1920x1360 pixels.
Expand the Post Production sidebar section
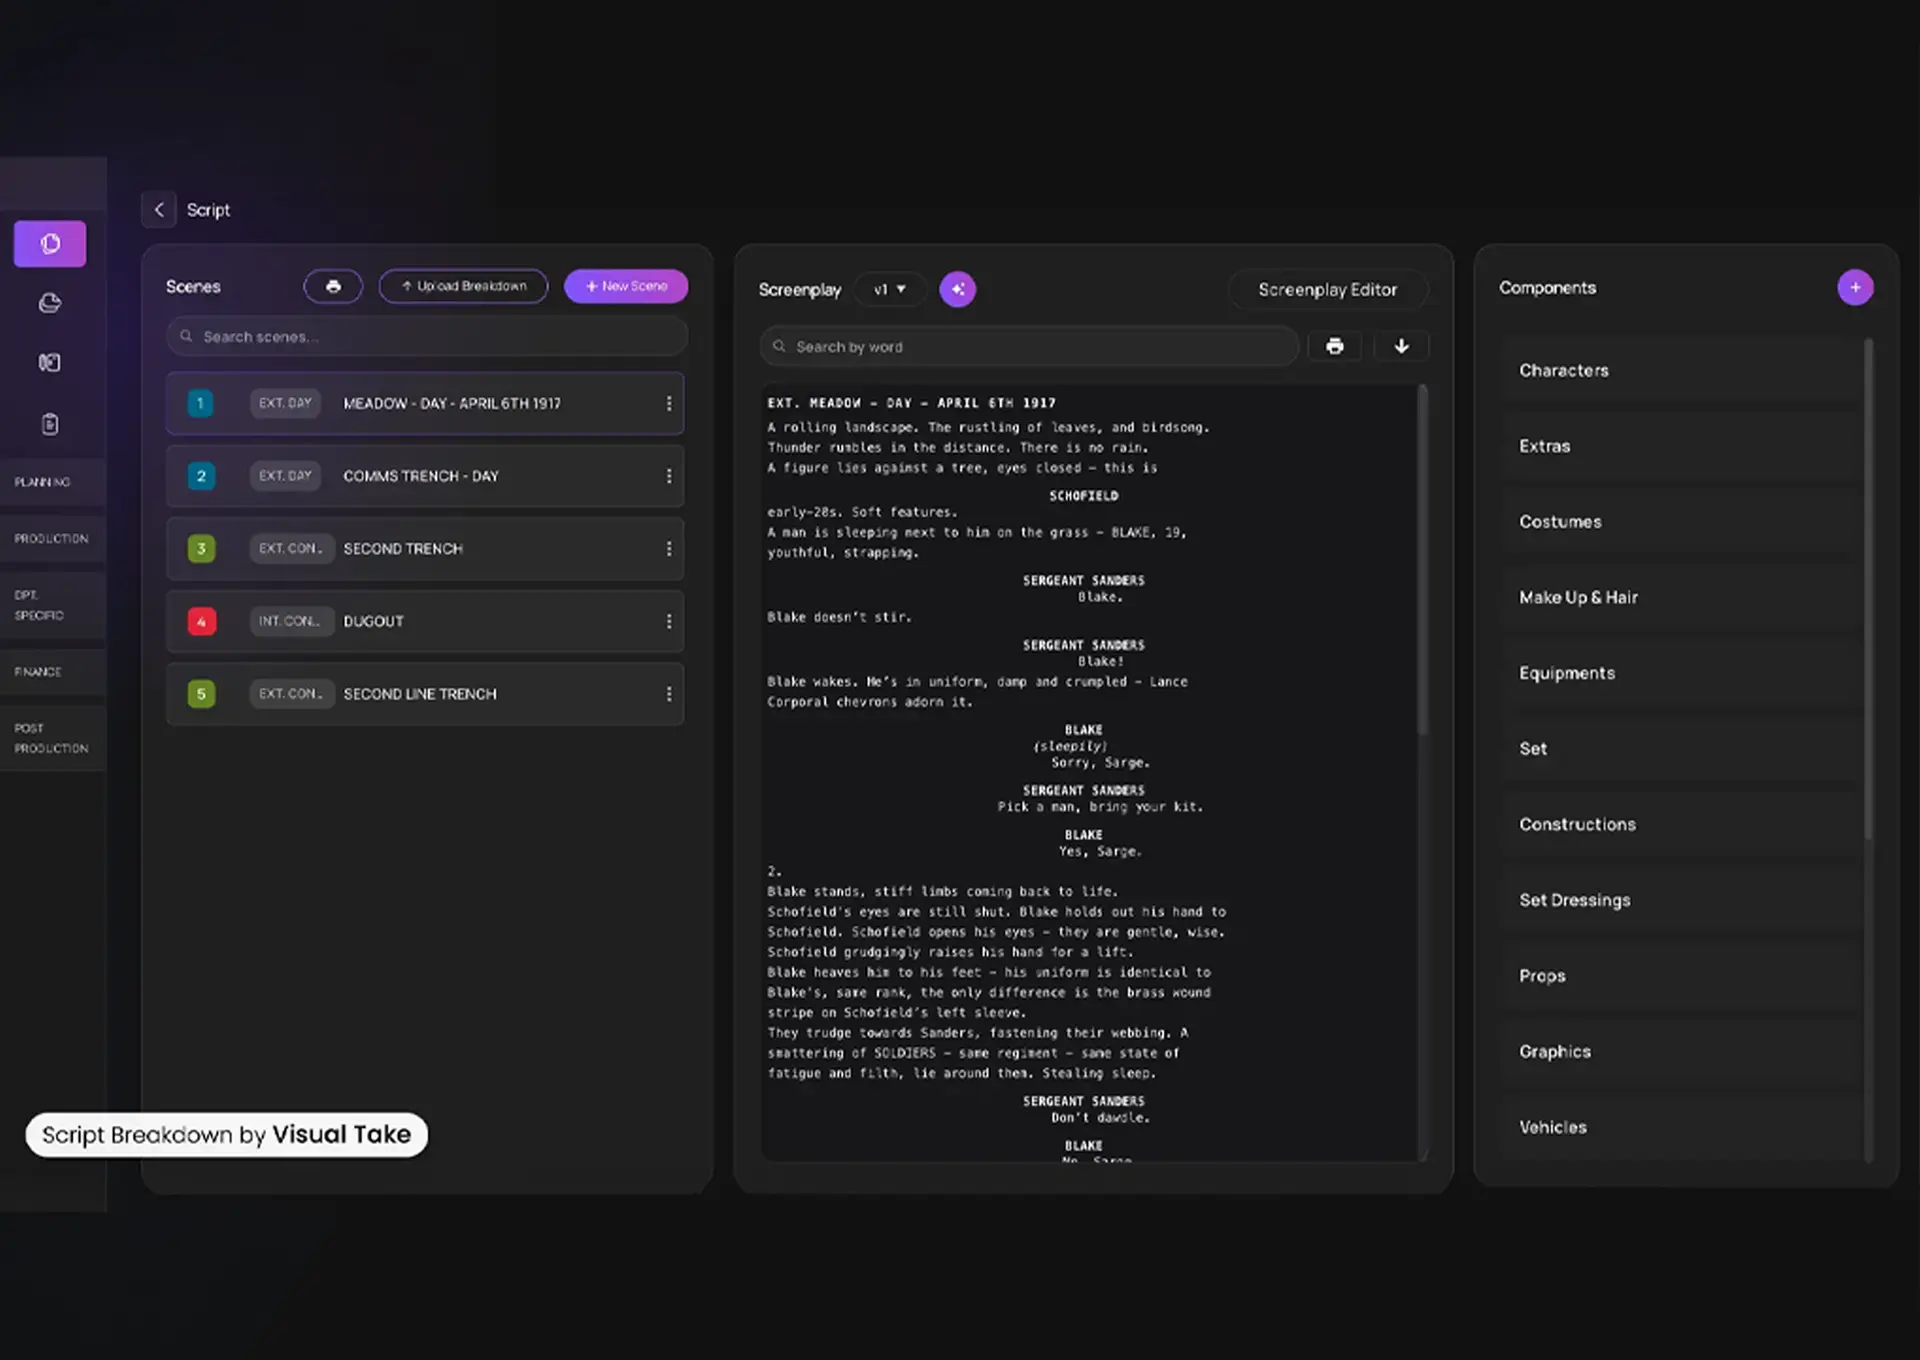53,738
